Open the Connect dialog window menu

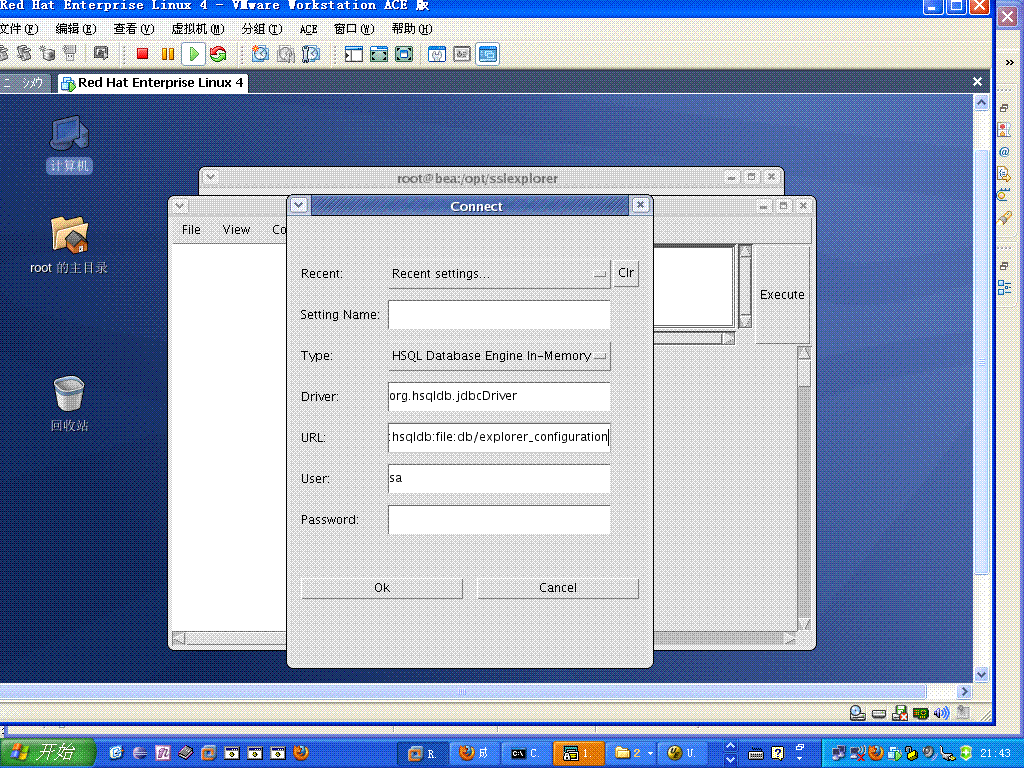[298, 205]
